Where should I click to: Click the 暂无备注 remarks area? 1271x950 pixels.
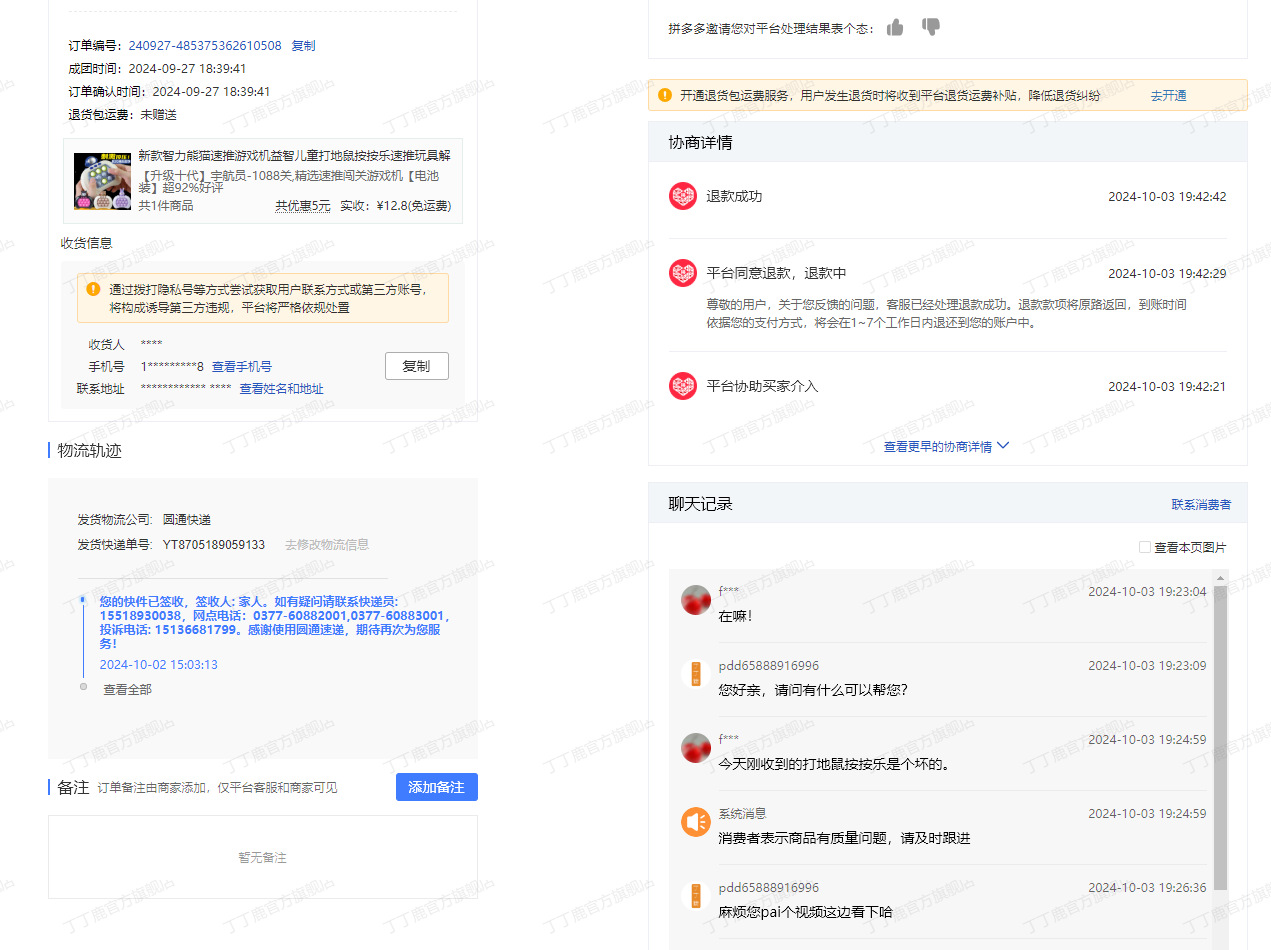[x=263, y=857]
